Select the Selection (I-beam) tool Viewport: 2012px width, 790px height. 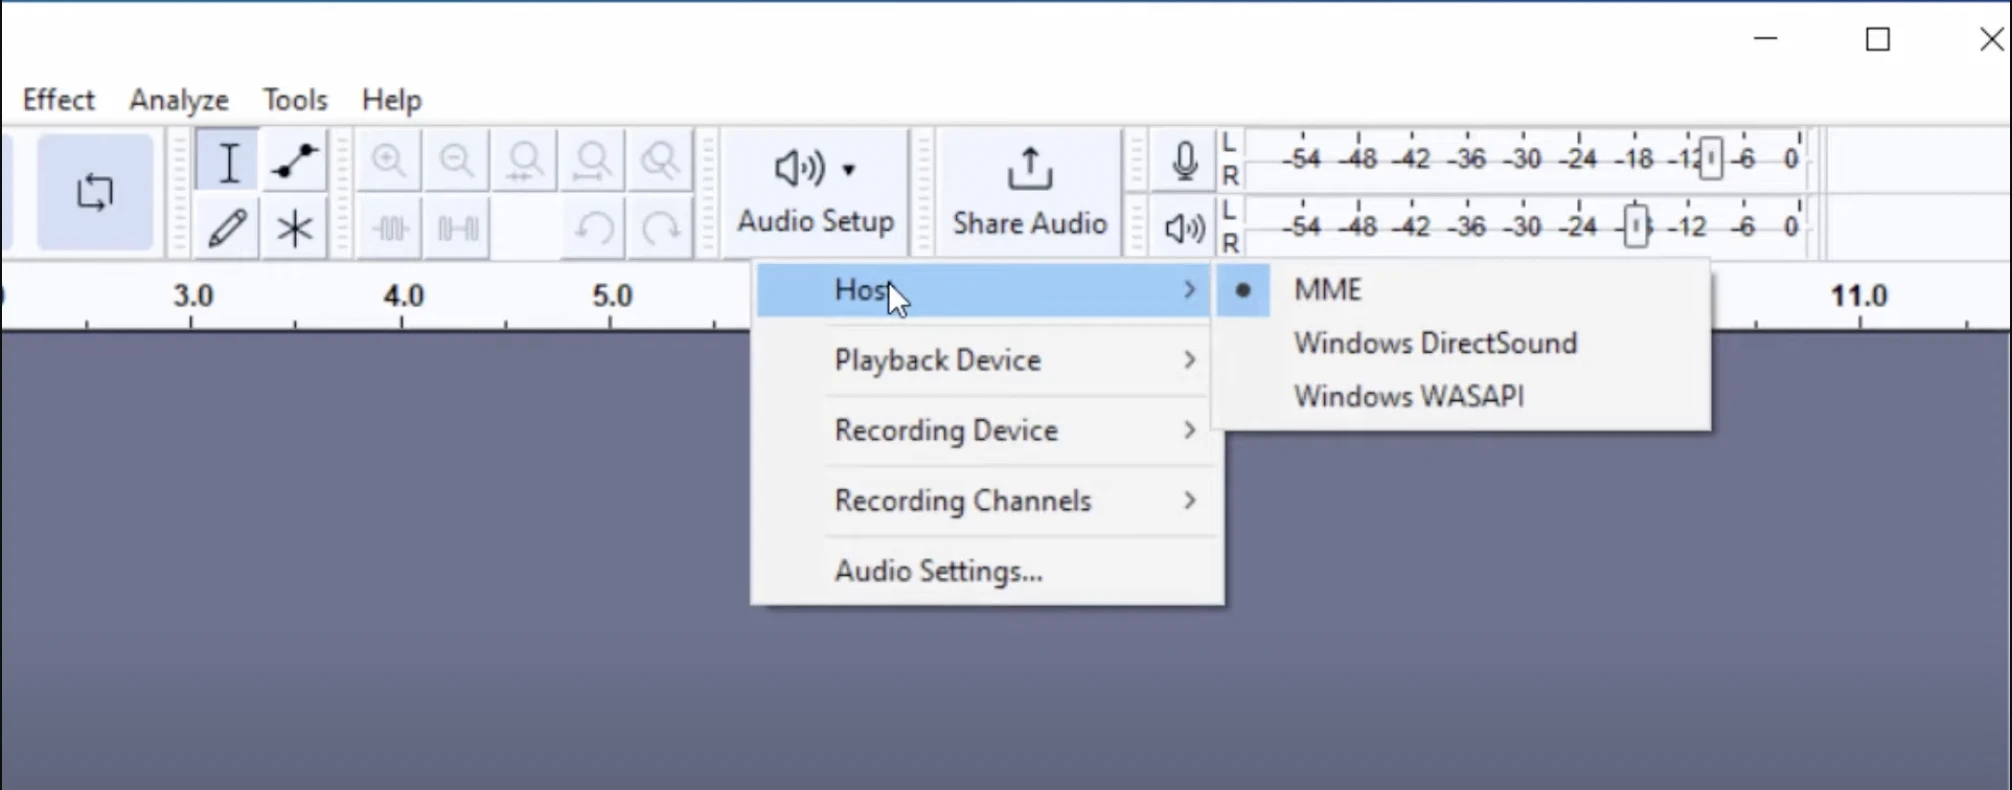[228, 161]
